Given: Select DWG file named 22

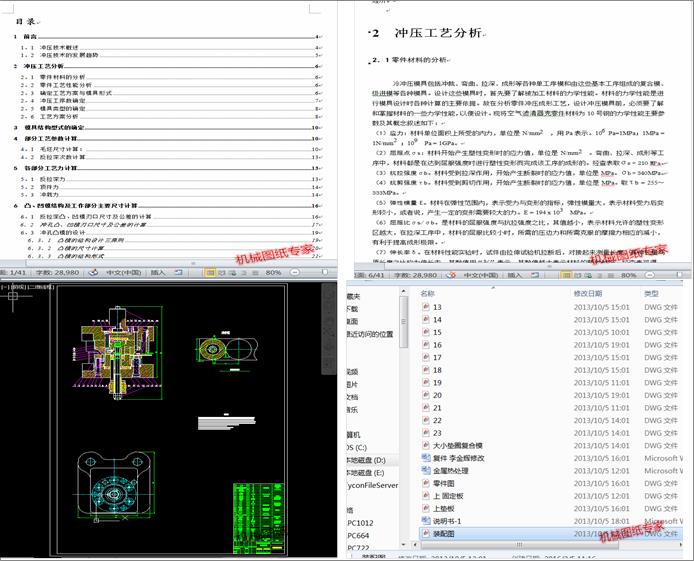Looking at the screenshot, I should pyautogui.click(x=550, y=420).
